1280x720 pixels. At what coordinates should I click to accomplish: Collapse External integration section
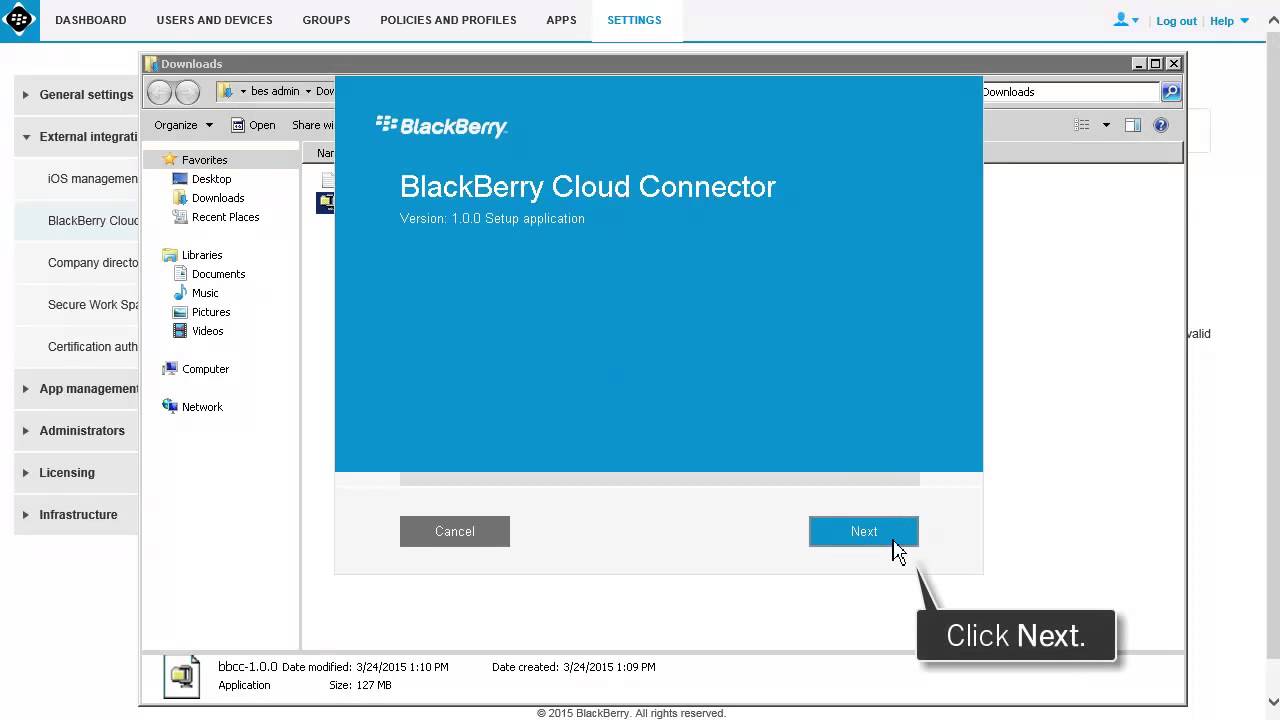click(77, 137)
